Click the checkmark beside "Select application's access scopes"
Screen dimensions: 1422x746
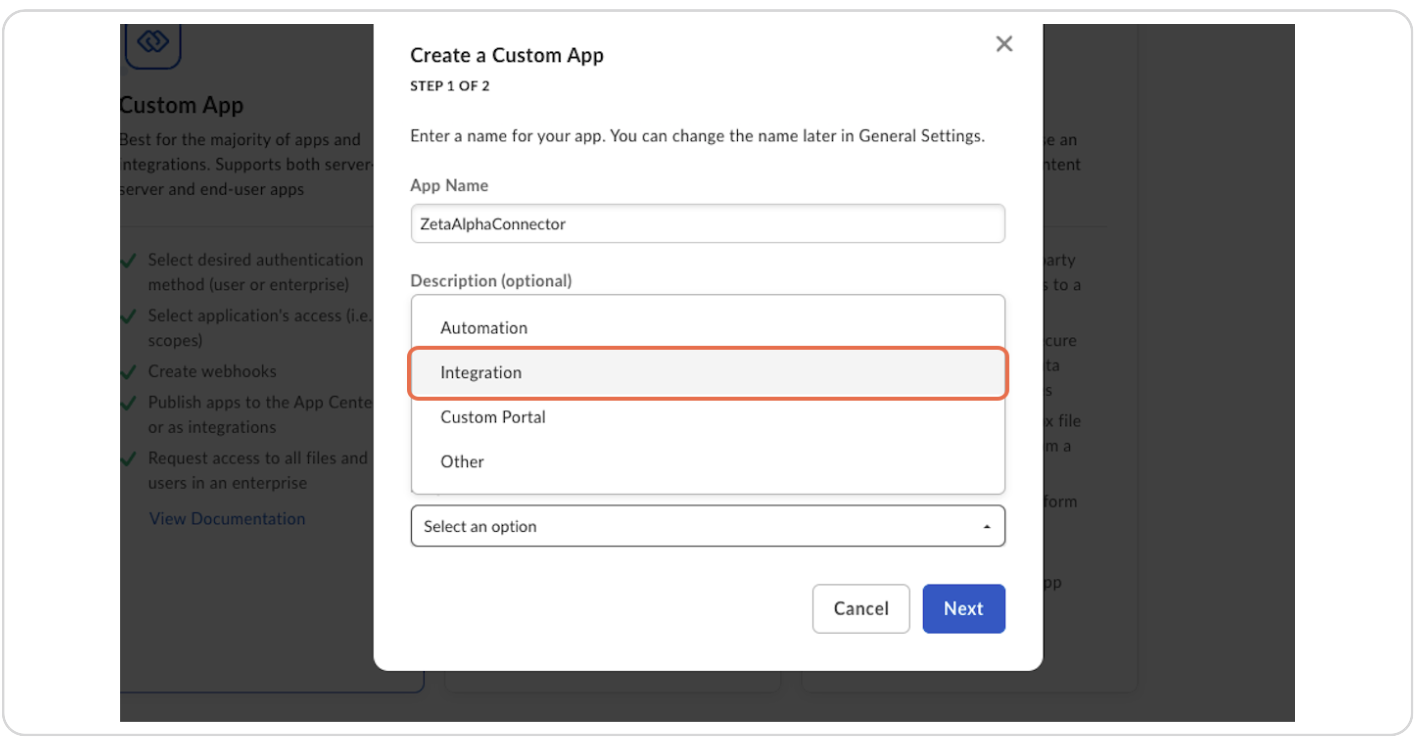tap(130, 316)
